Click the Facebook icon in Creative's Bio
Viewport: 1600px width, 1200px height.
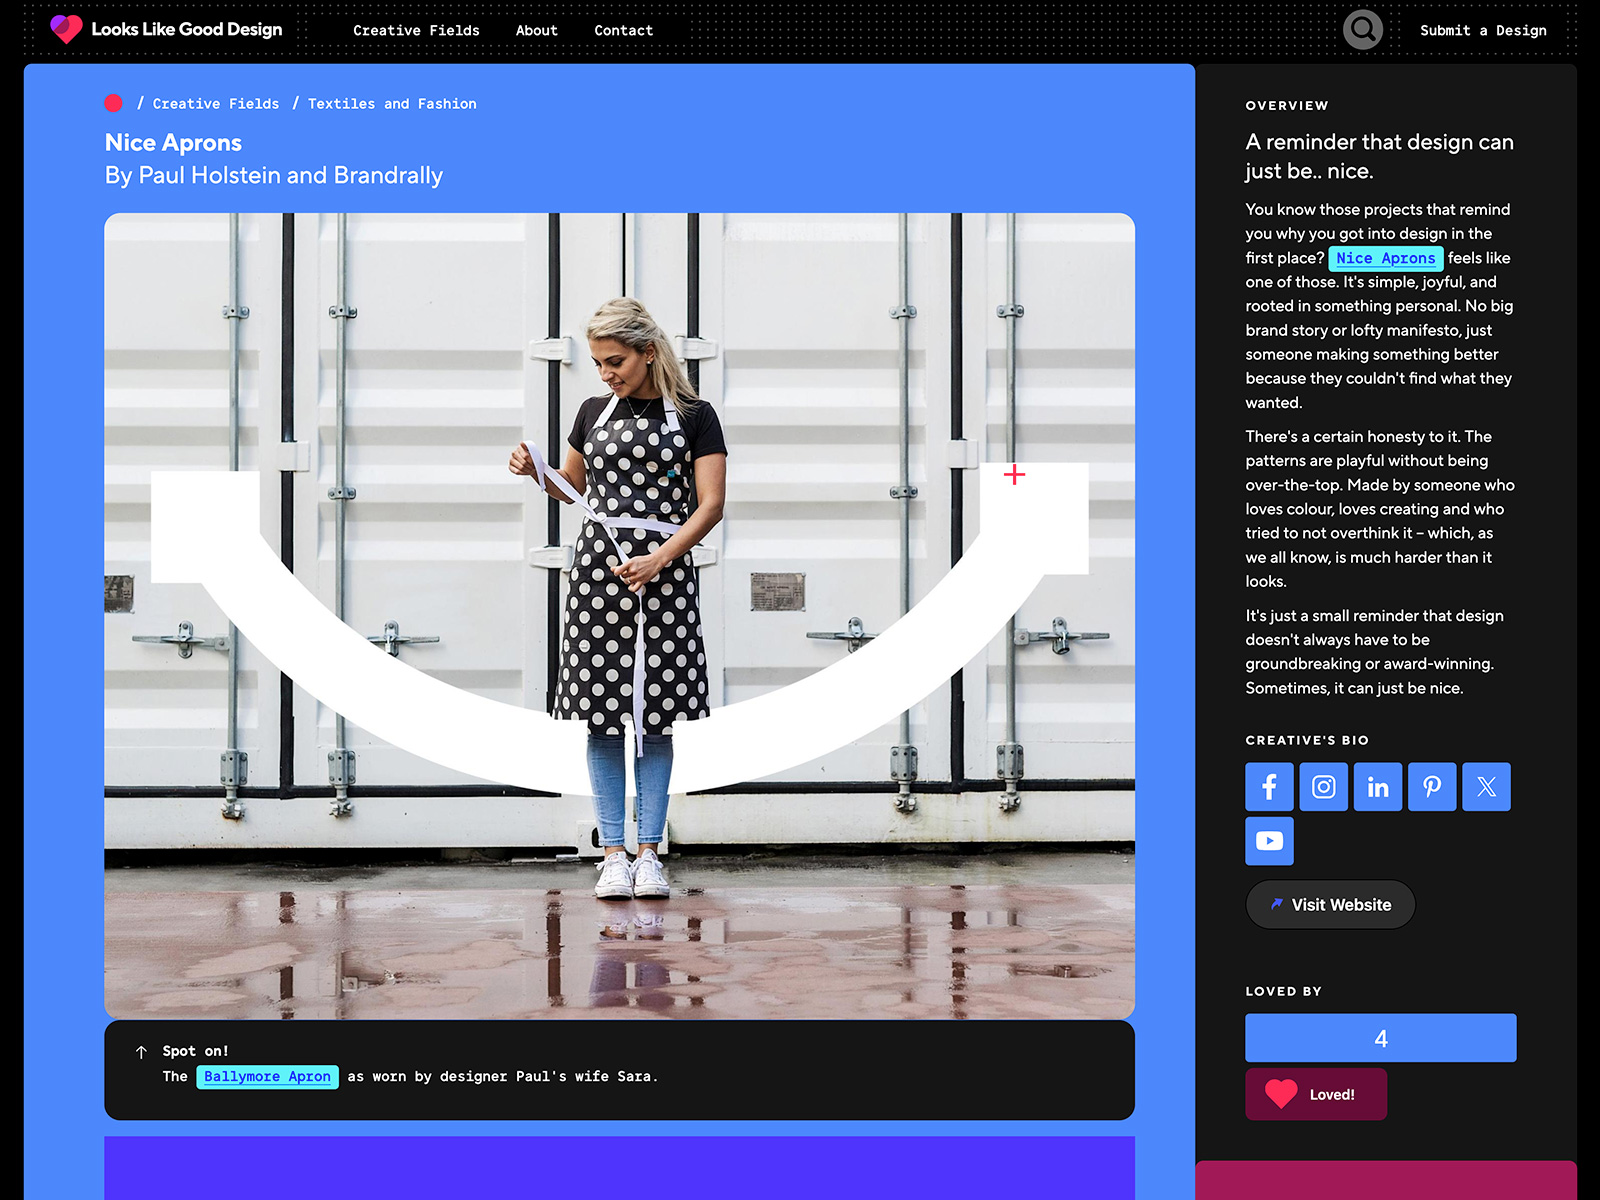(x=1269, y=787)
